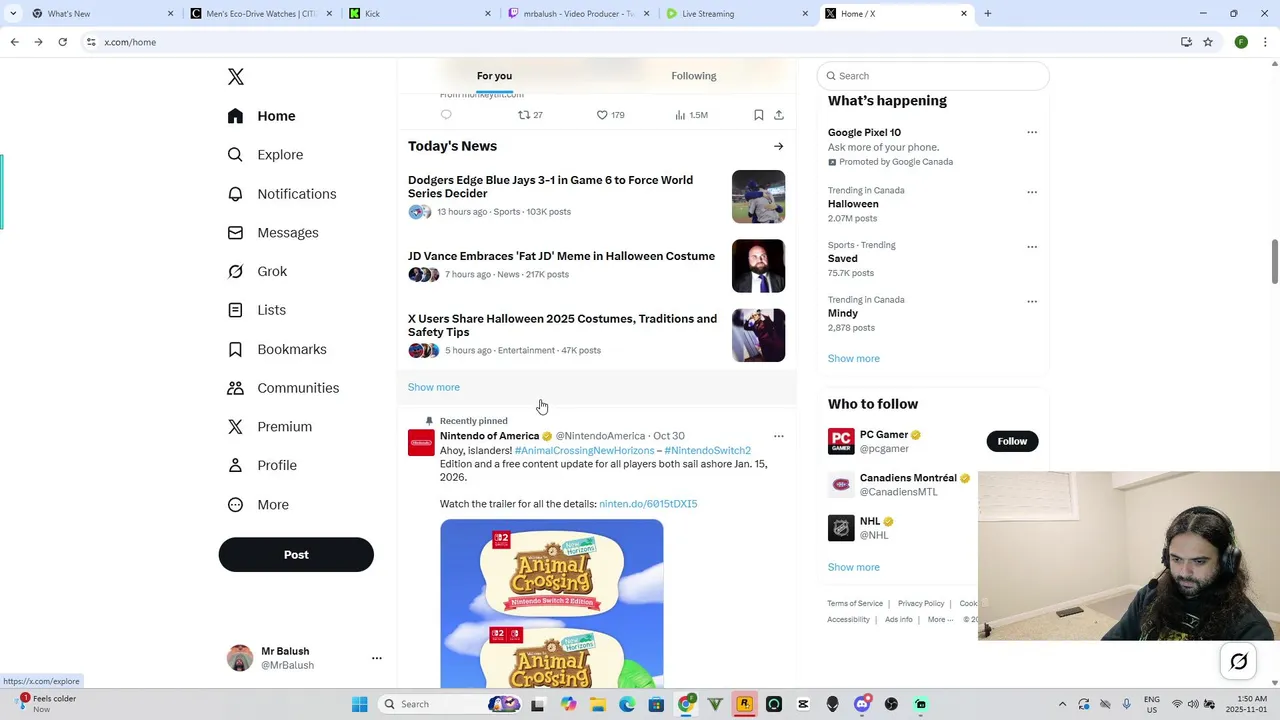Open the Privacy Policy link
Viewport: 1280px width, 720px height.
[x=921, y=604]
